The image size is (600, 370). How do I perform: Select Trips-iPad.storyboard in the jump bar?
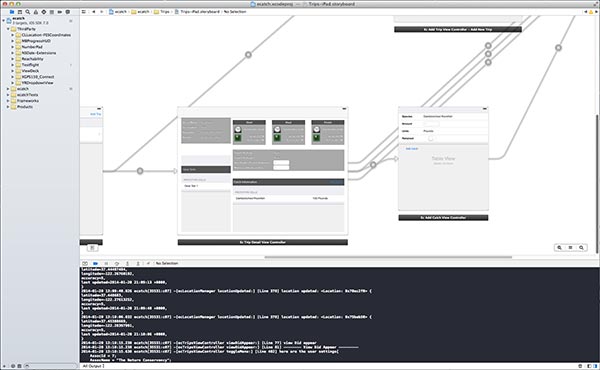click(x=197, y=12)
